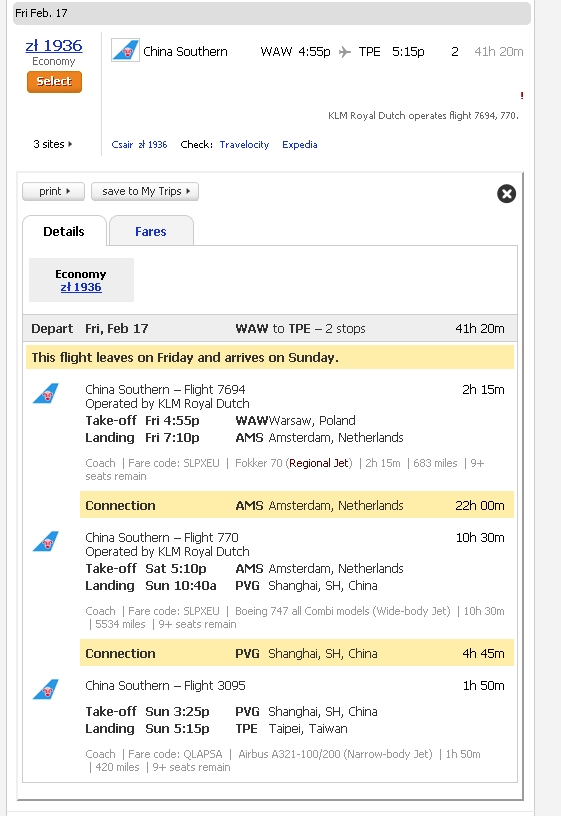This screenshot has height=816, width=561.
Task: Click zł 1936 link in Economy box
Action: coord(81,287)
